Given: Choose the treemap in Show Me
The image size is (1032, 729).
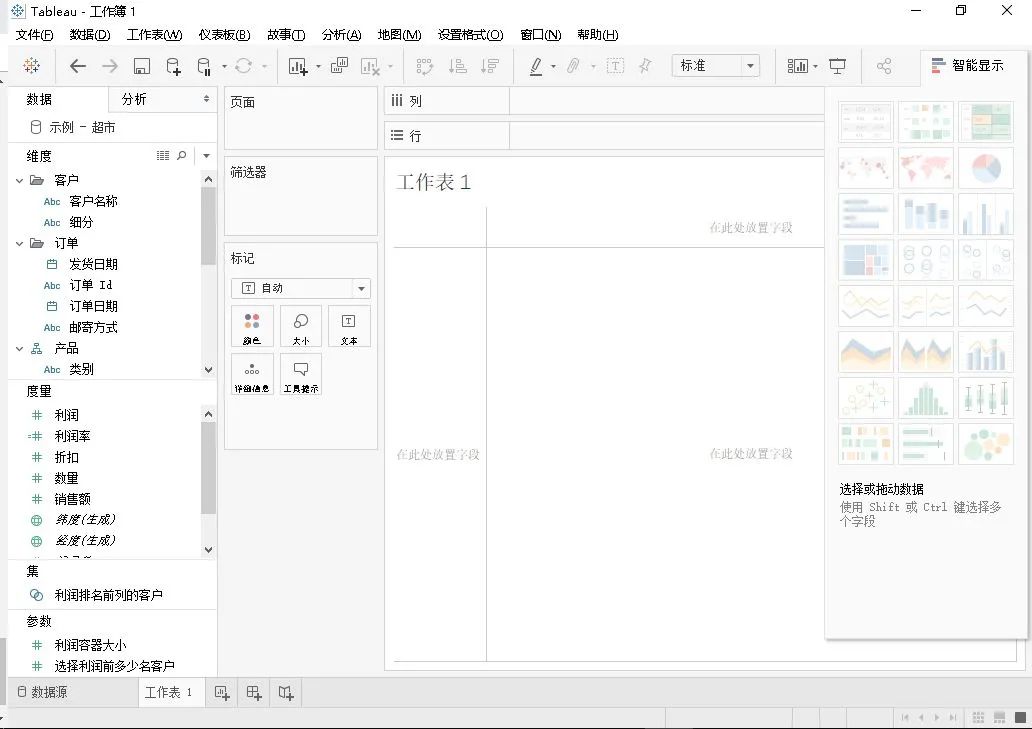Looking at the screenshot, I should coord(865,261).
